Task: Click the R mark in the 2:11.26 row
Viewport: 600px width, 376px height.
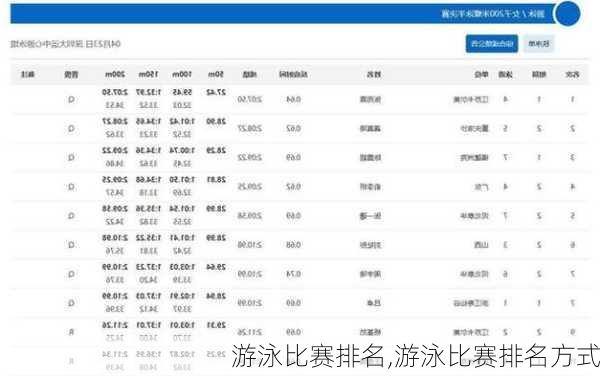Action: [x=71, y=332]
